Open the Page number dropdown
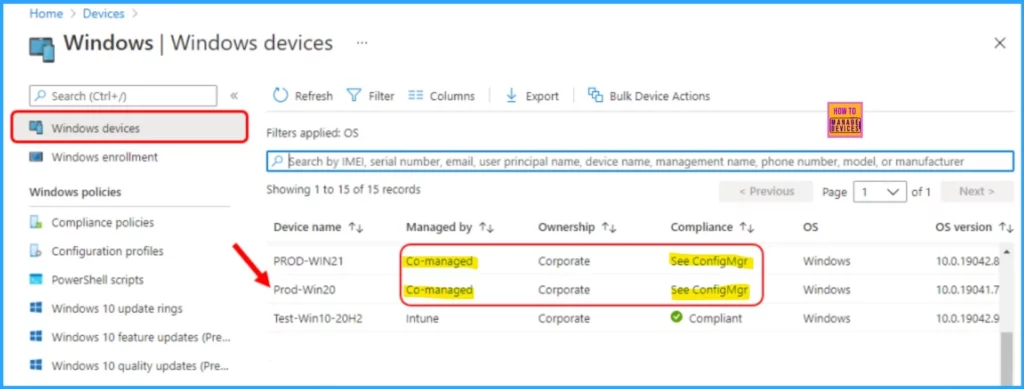 coord(880,192)
